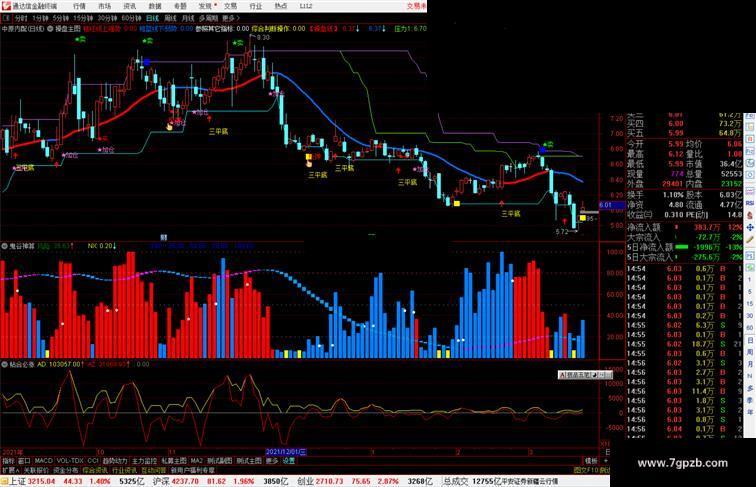
Task: Click 沪深 index value 4237.70
Action: pyautogui.click(x=185, y=481)
